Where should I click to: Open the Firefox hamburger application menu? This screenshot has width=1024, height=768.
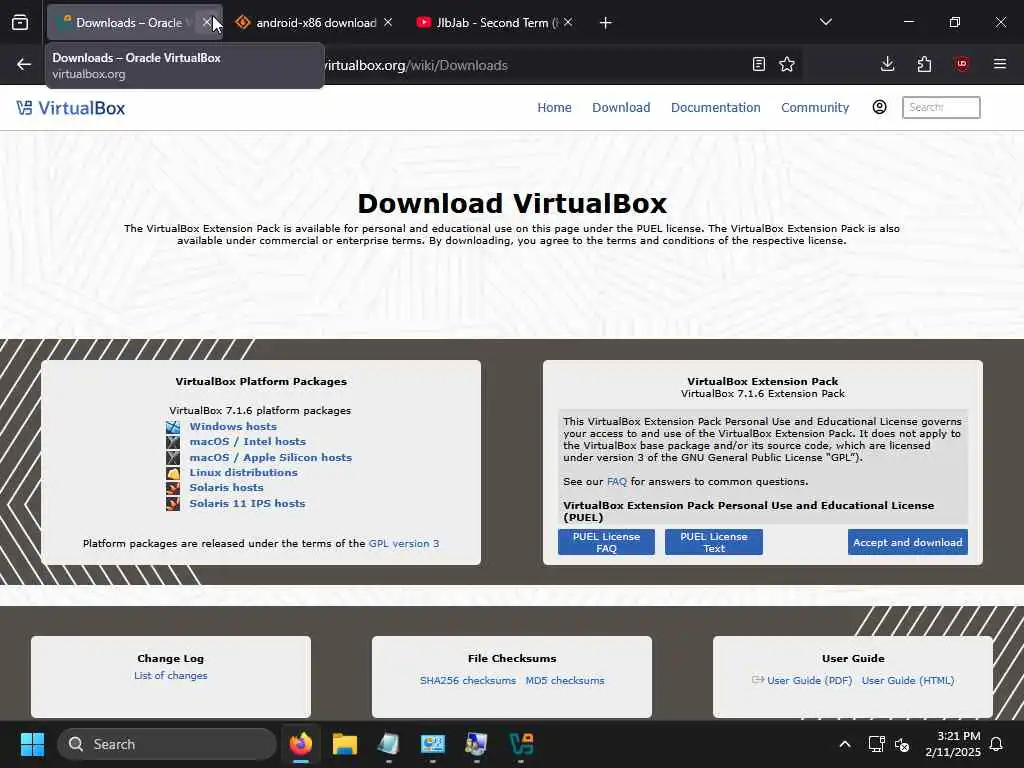pyautogui.click(x=1000, y=64)
